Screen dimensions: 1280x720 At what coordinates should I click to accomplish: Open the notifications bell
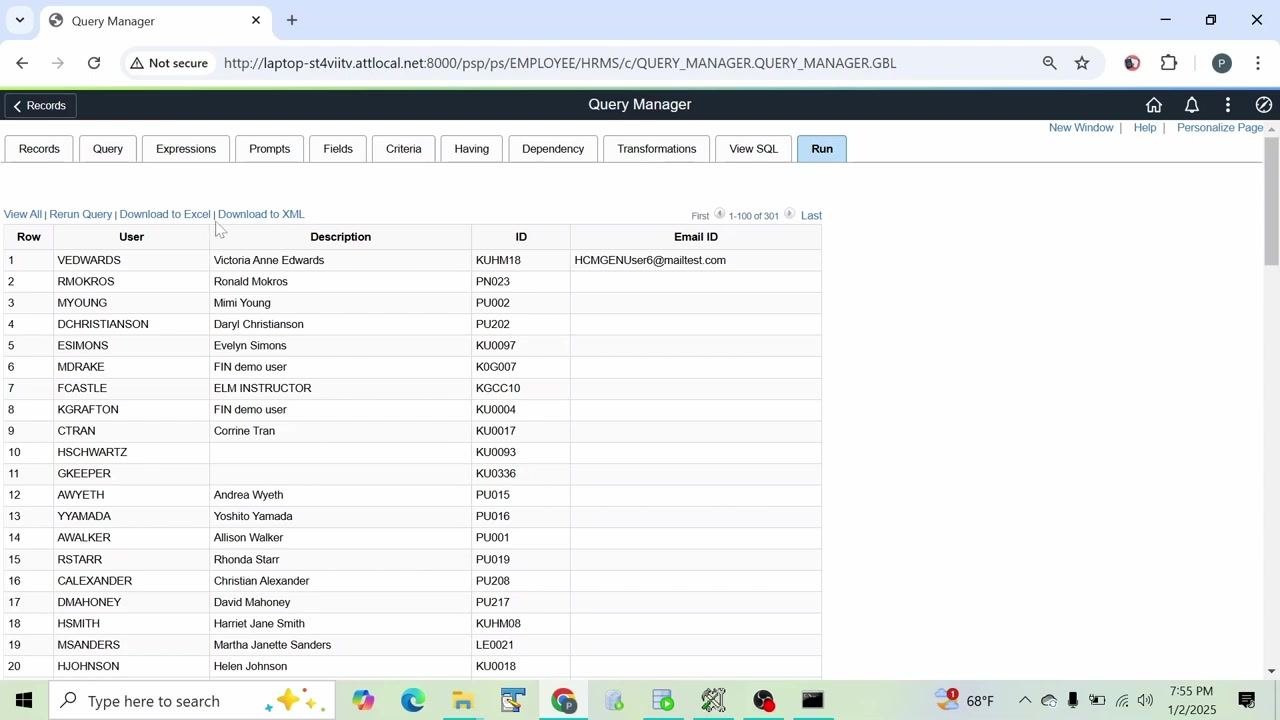pos(1192,105)
